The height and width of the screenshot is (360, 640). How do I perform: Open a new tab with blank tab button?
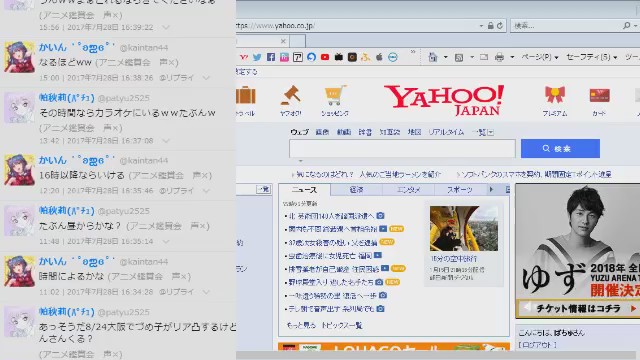tap(298, 41)
